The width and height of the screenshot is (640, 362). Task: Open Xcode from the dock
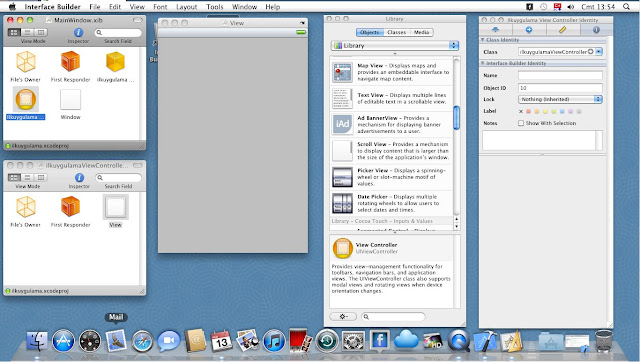485,340
